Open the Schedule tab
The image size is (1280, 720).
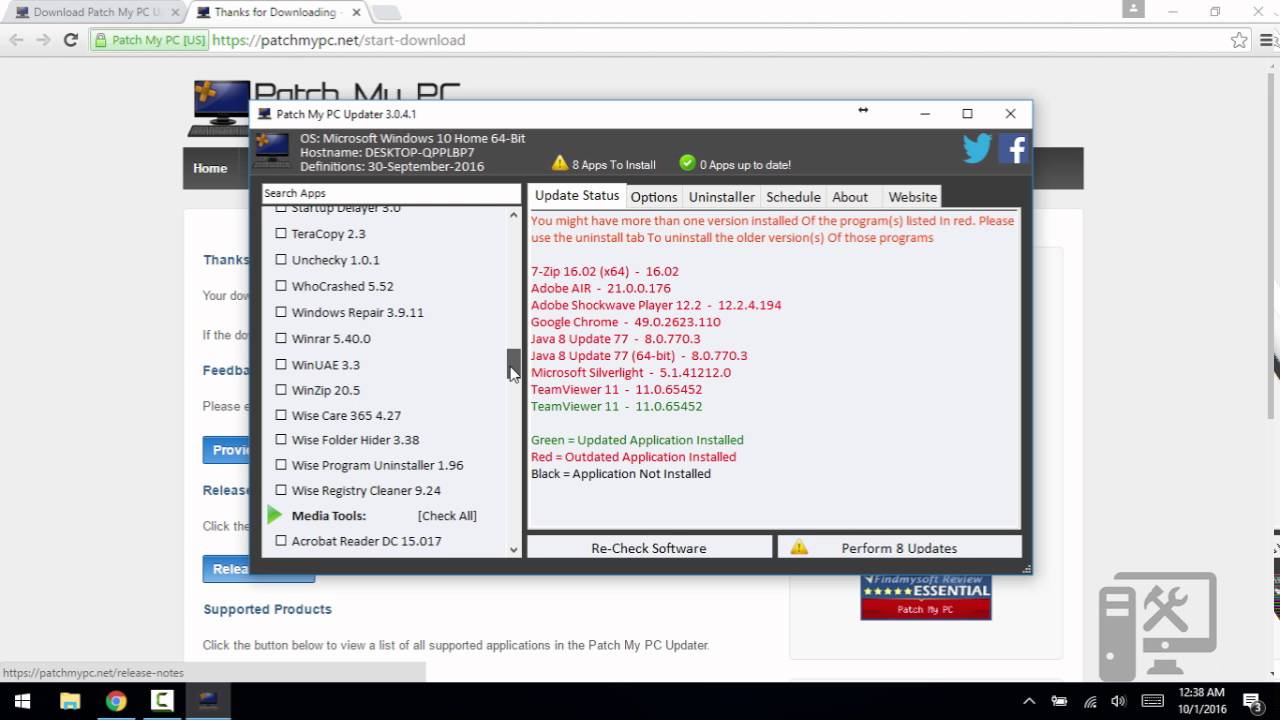click(x=793, y=197)
